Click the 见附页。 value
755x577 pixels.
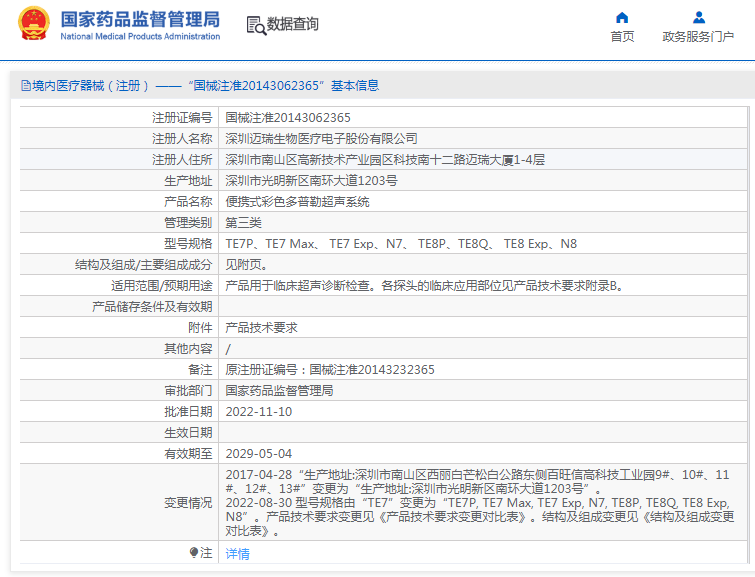(246, 265)
